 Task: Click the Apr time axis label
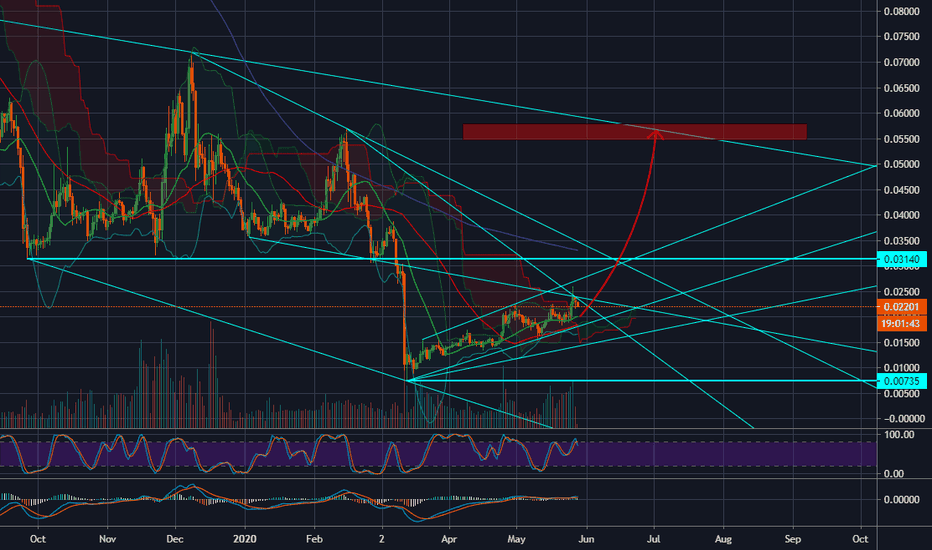449,539
